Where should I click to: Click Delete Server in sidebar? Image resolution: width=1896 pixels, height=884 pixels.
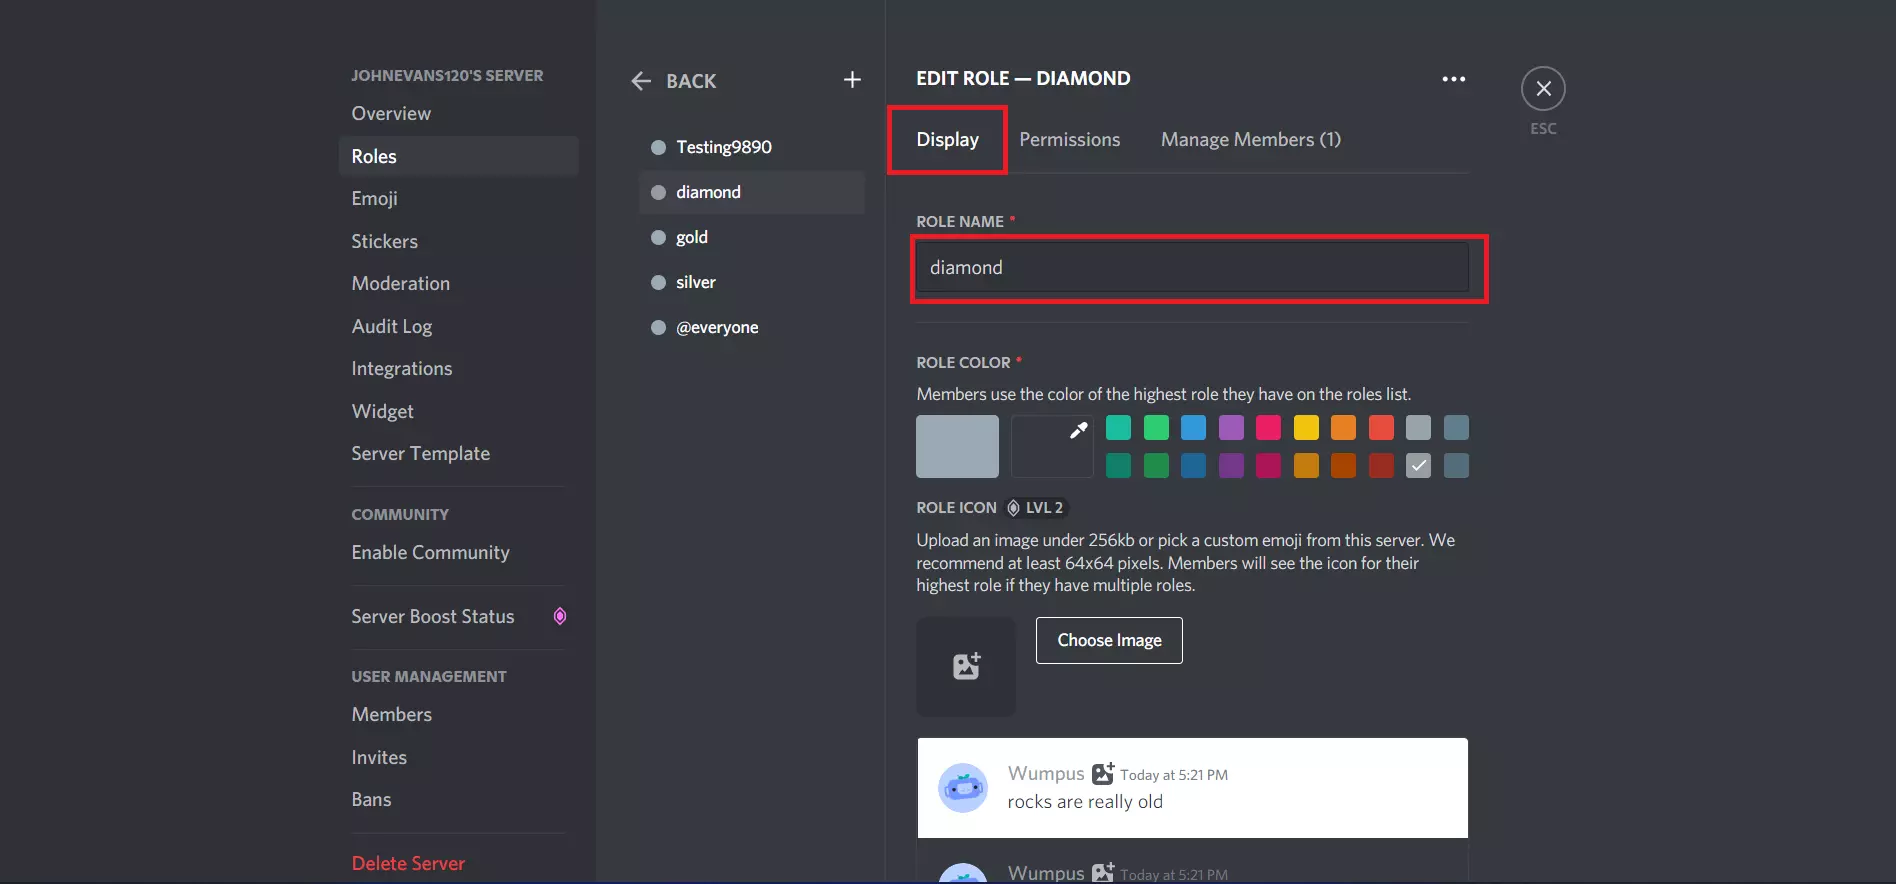[x=459, y=864]
